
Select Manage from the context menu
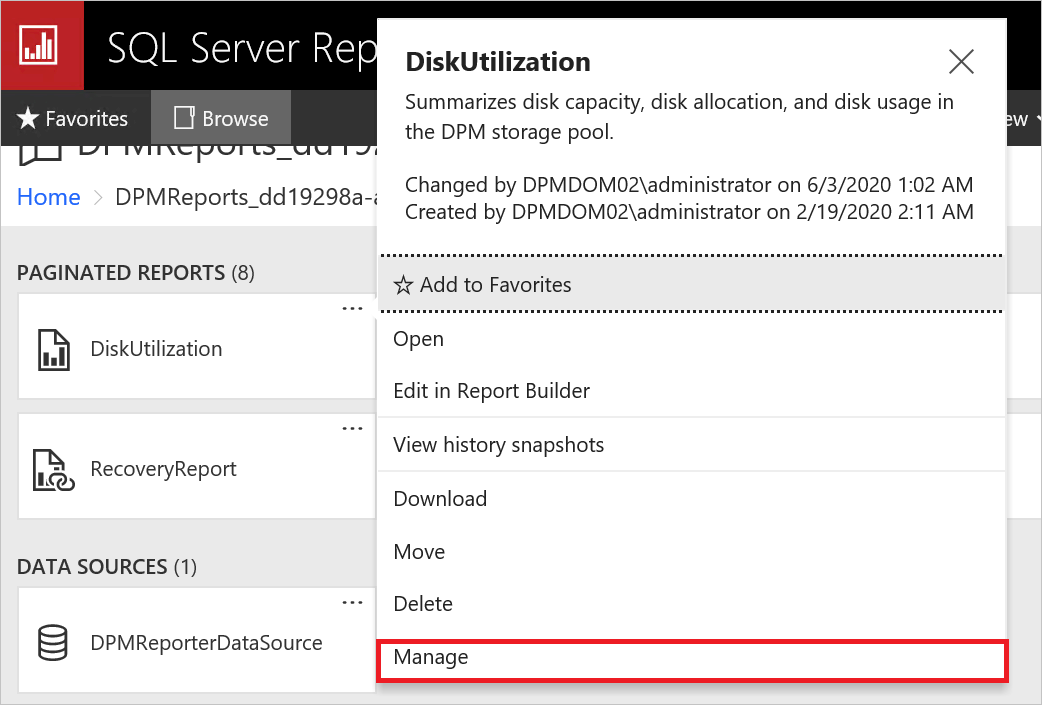(431, 657)
